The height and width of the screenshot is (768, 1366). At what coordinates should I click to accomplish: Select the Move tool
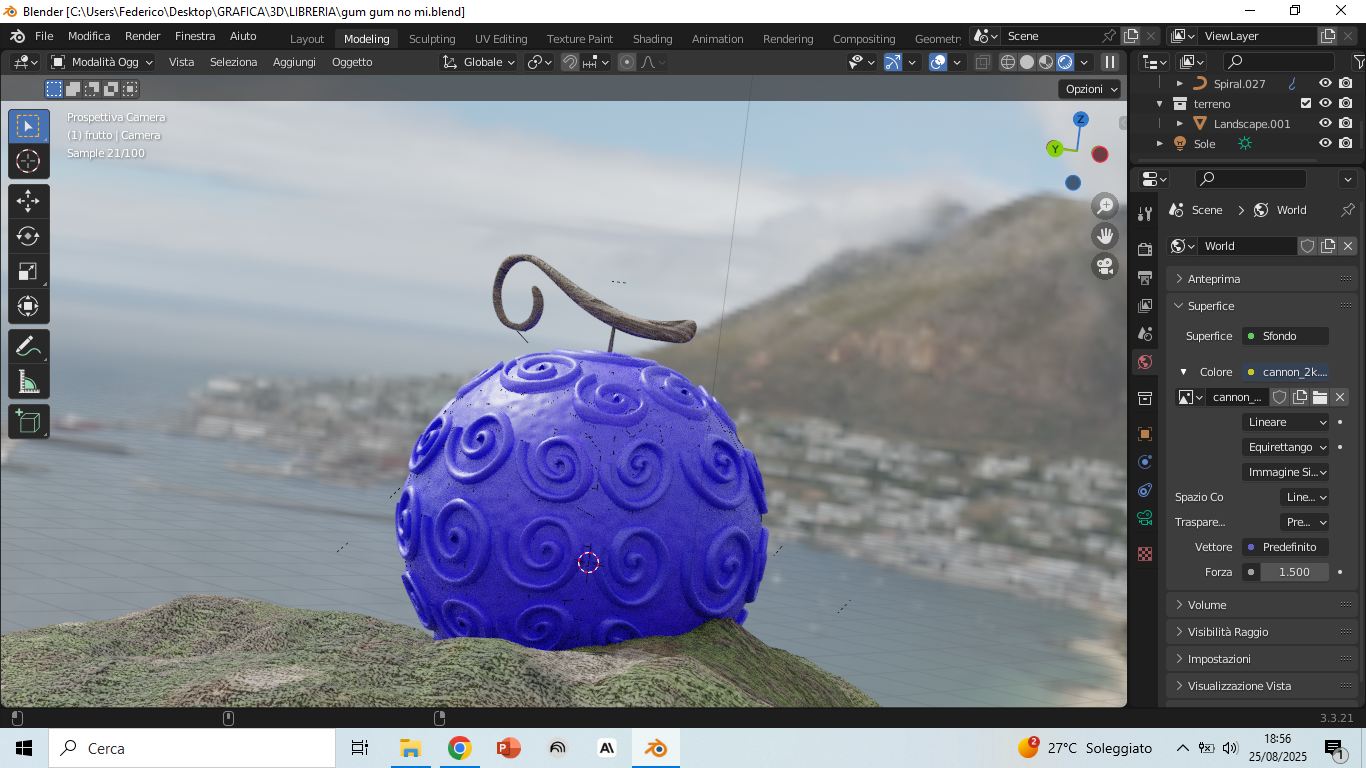pyautogui.click(x=29, y=201)
